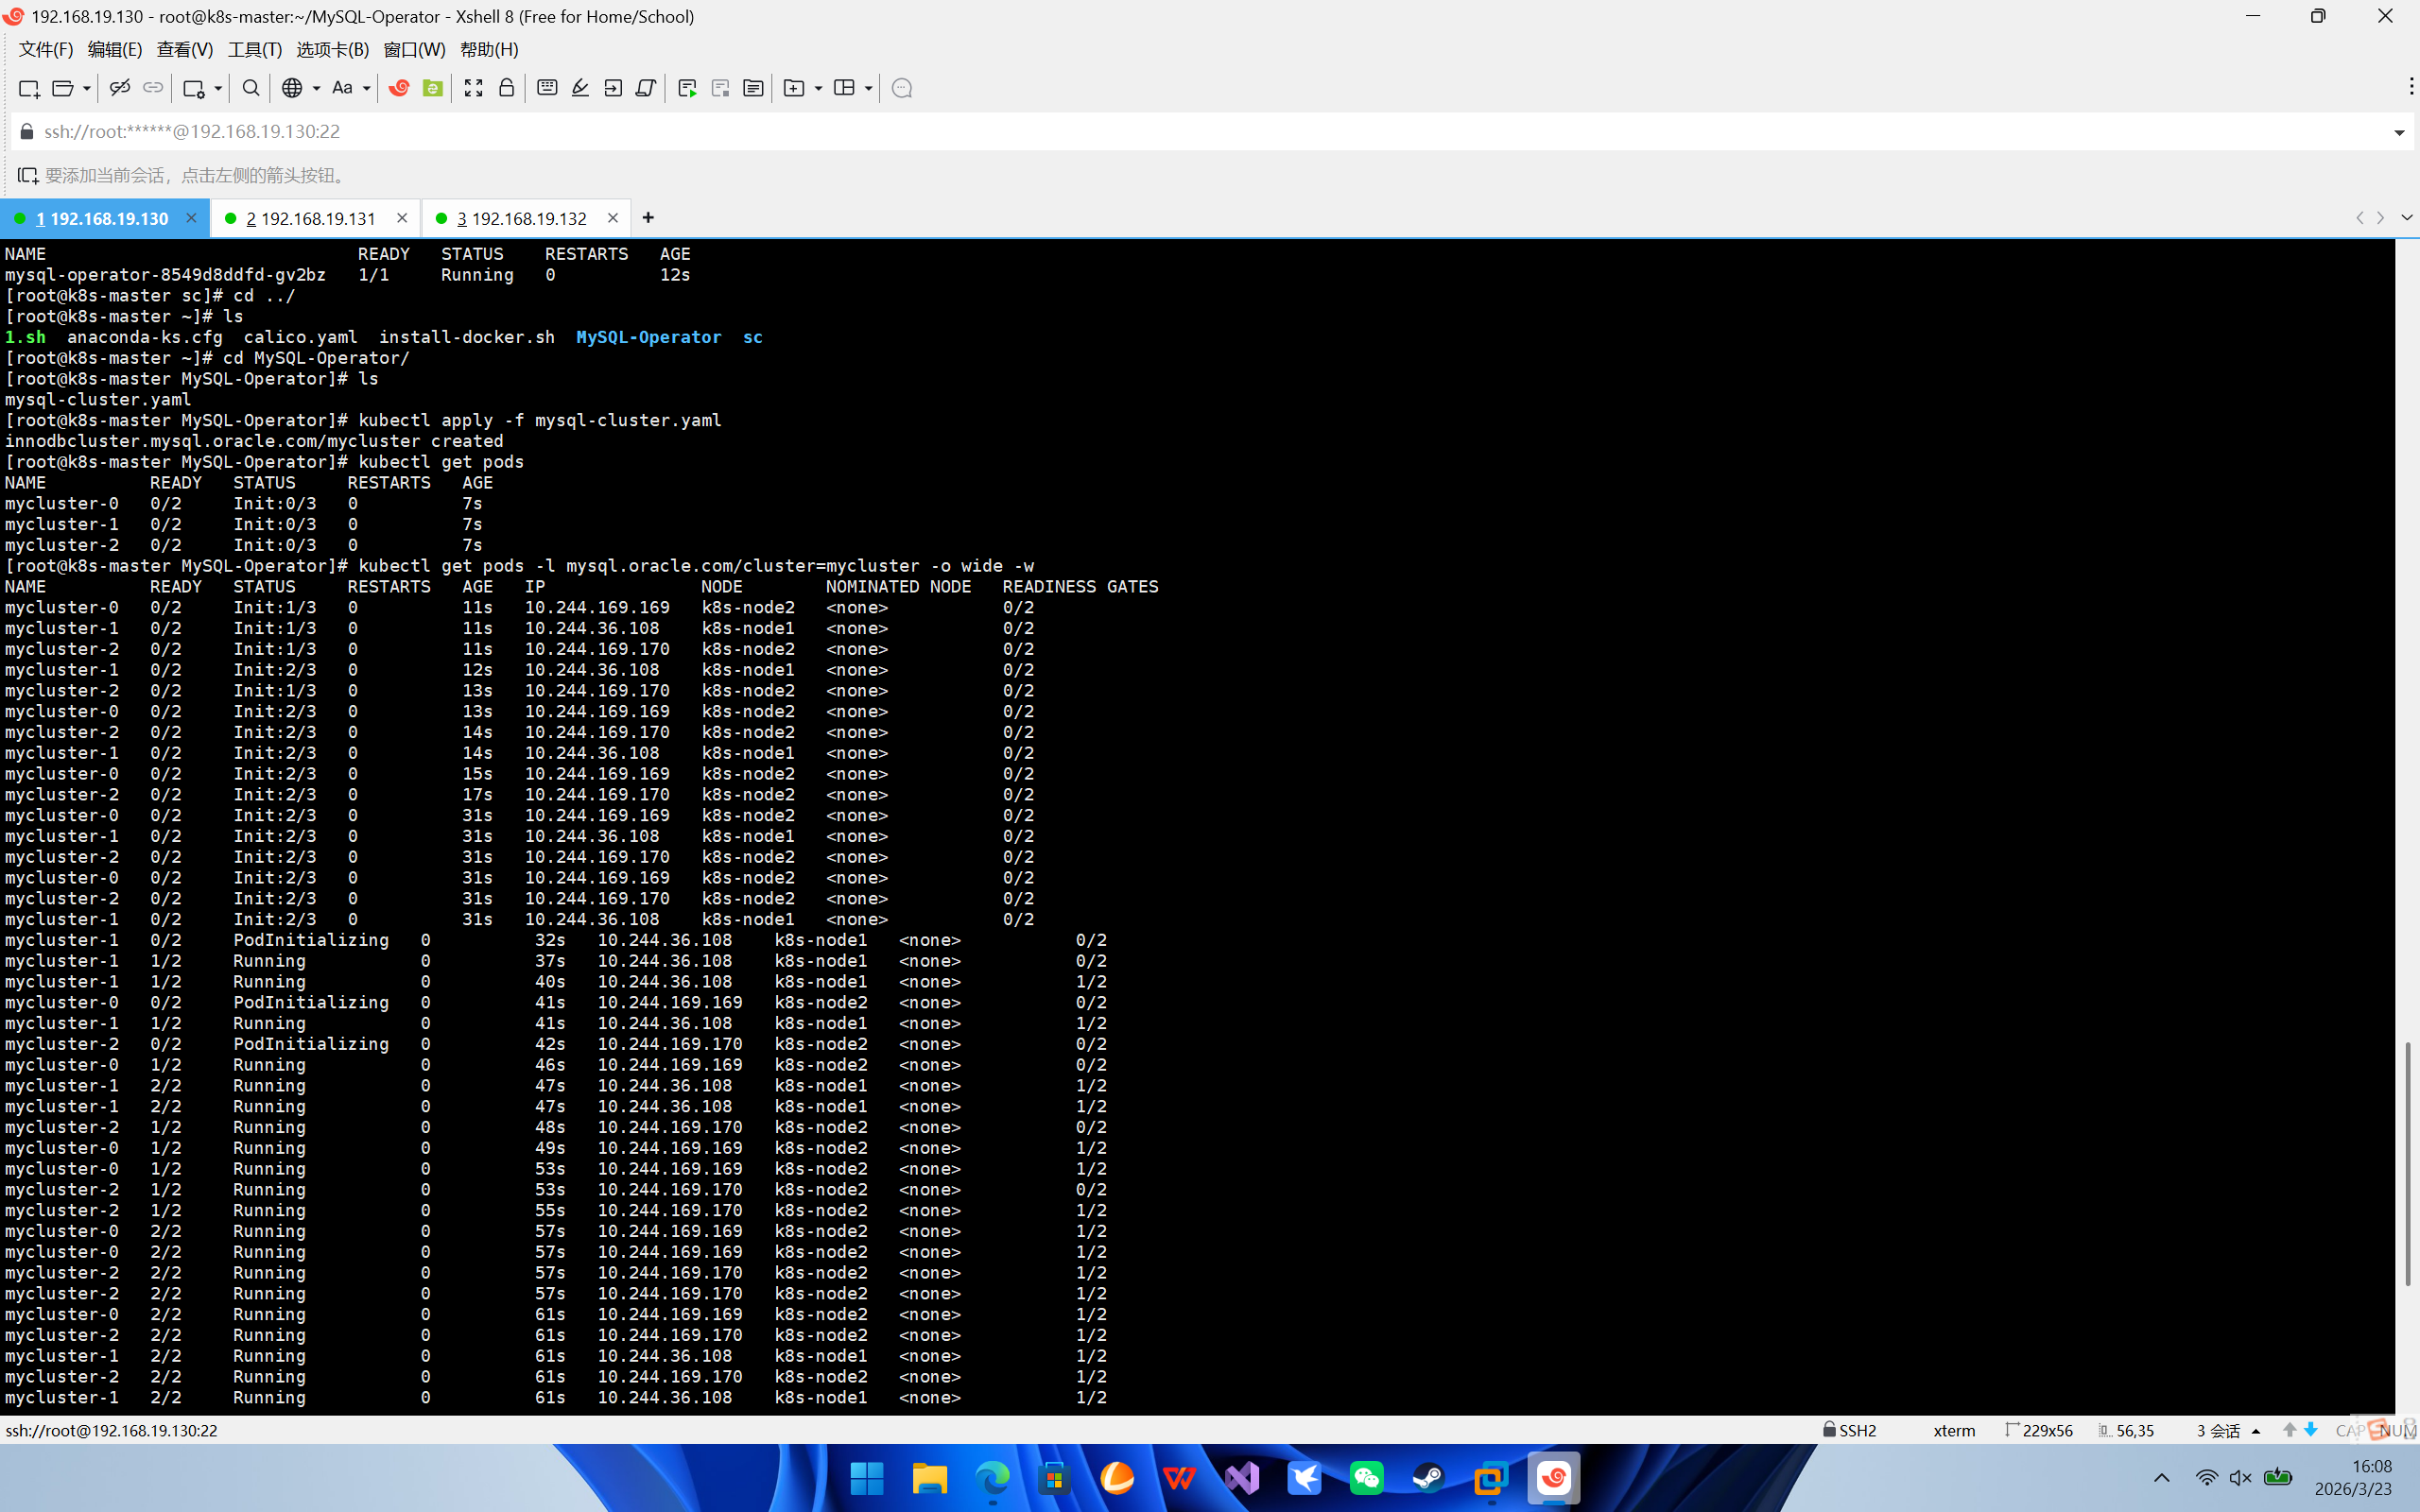Click the speech bubble chat icon
2420x1512 pixels.
902,88
